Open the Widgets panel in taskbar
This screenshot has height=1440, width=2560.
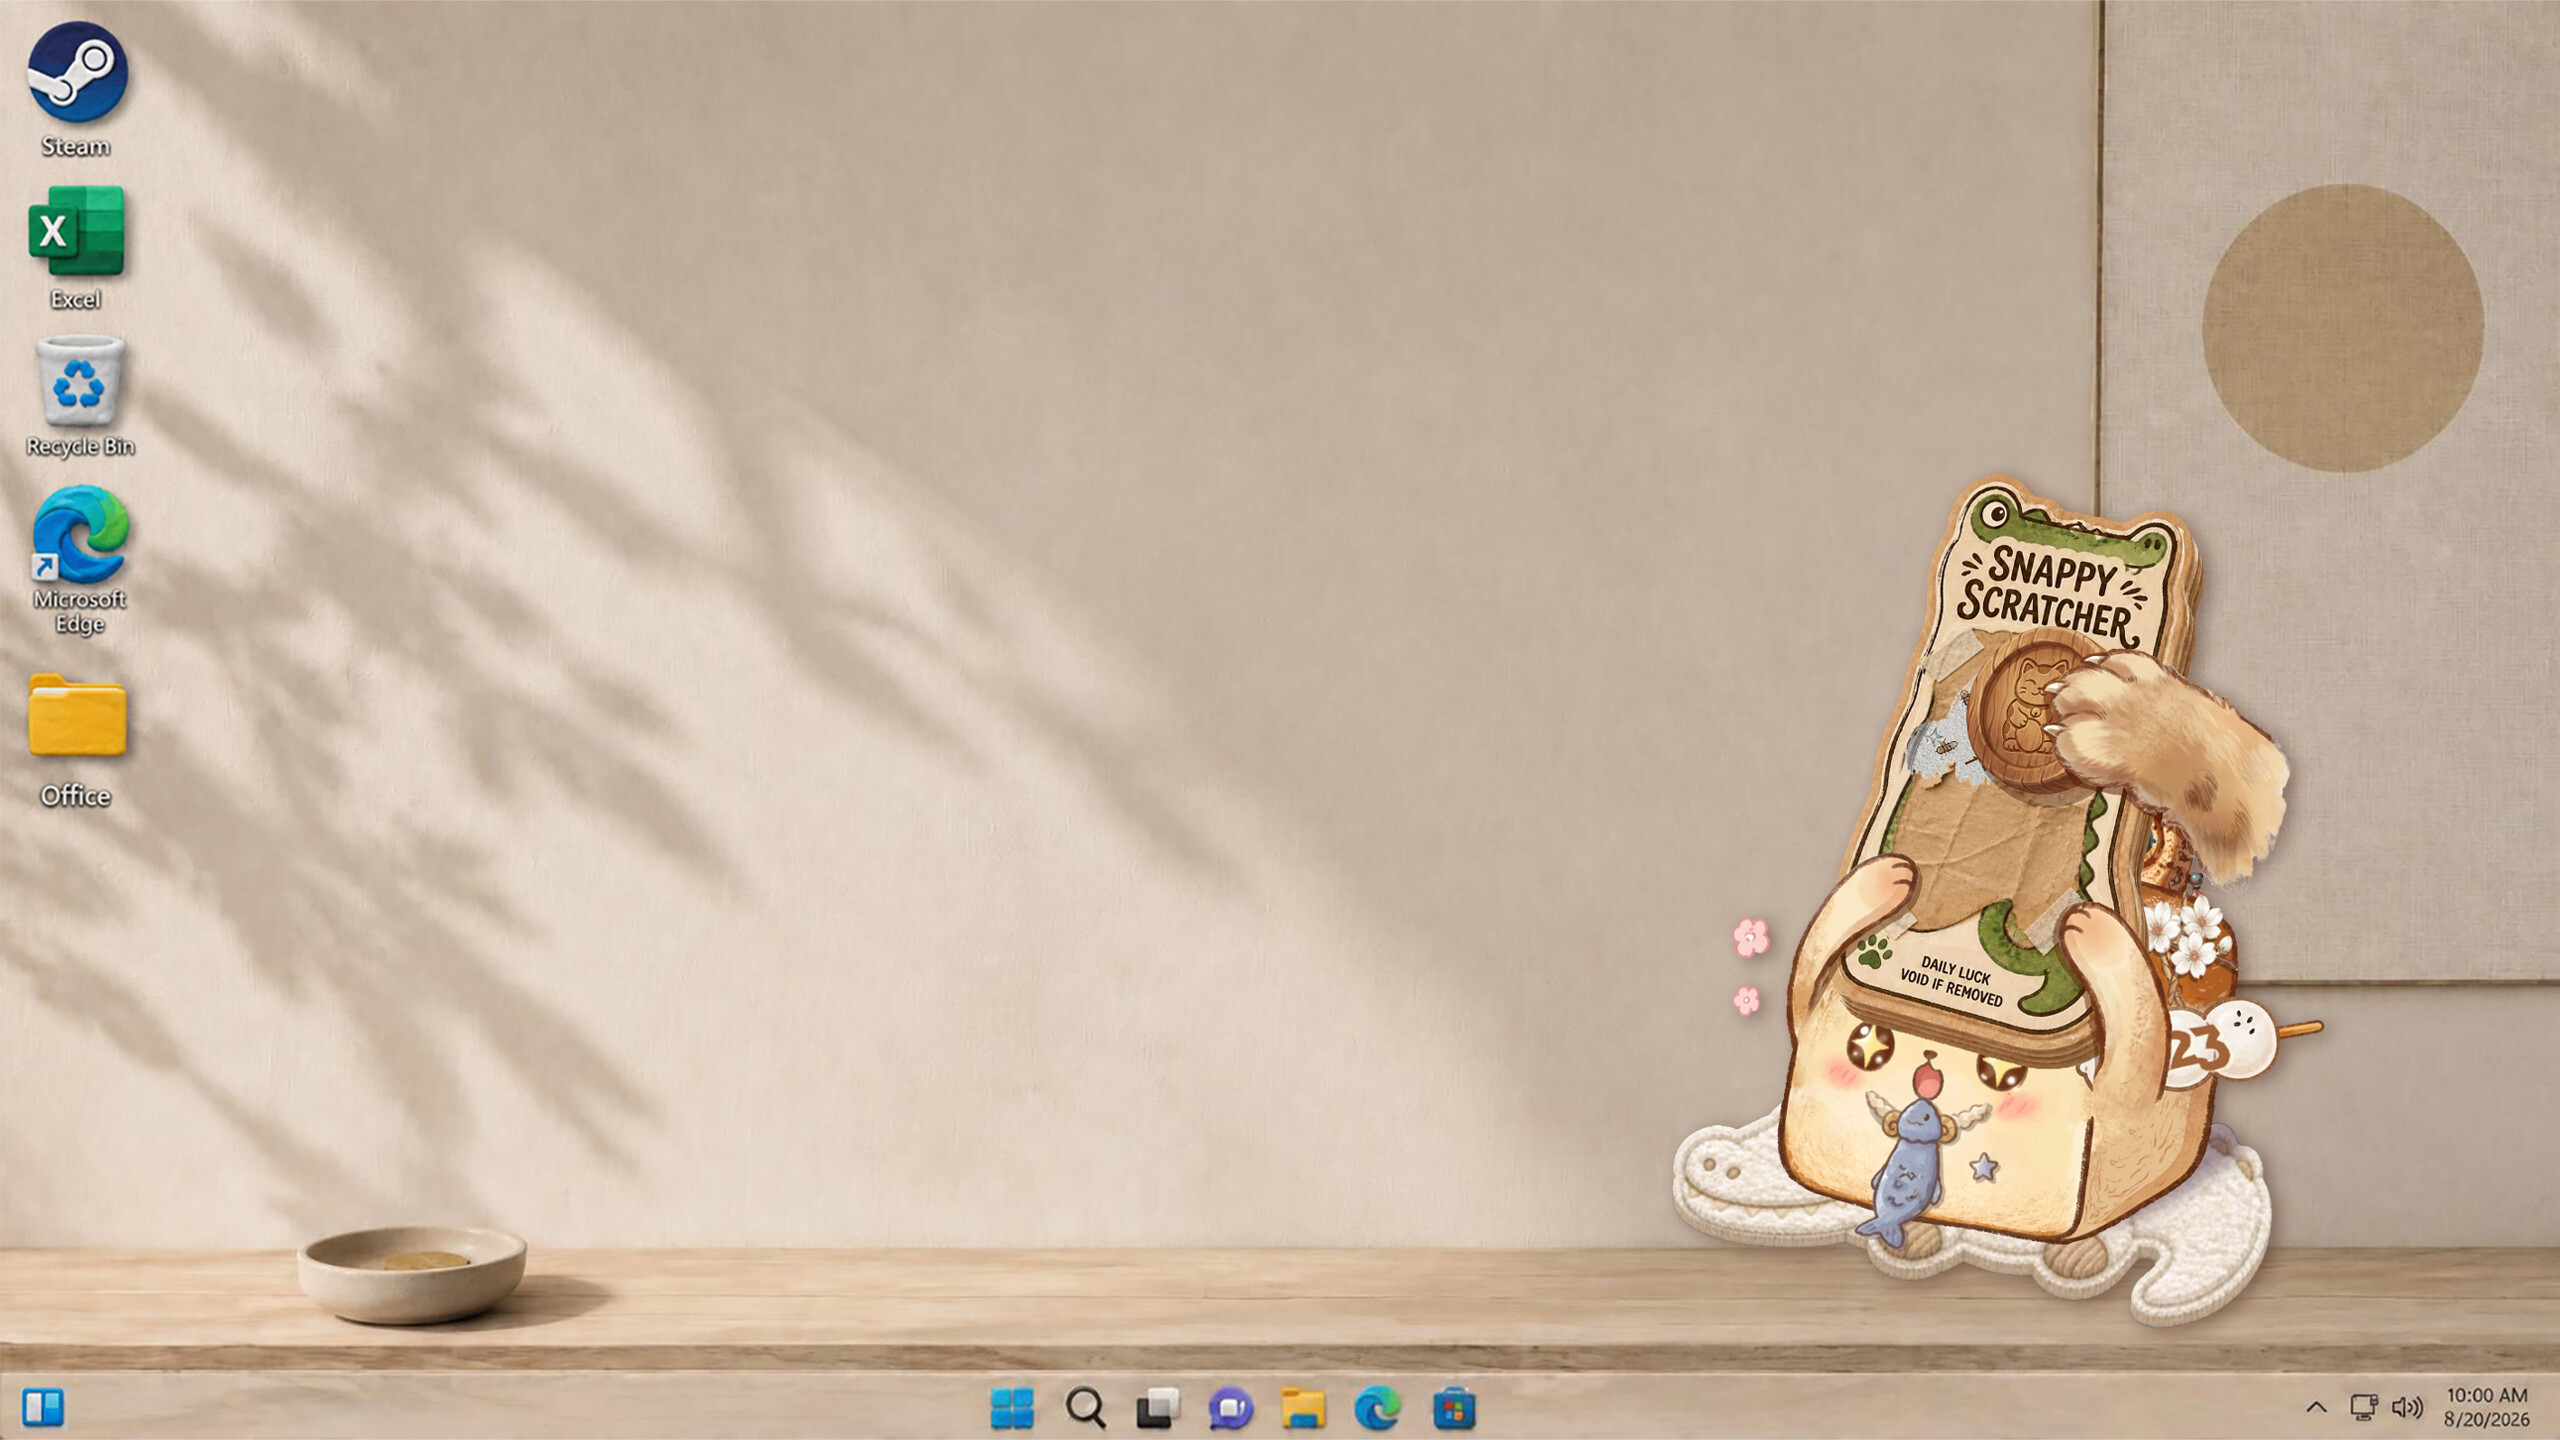[x=43, y=1407]
